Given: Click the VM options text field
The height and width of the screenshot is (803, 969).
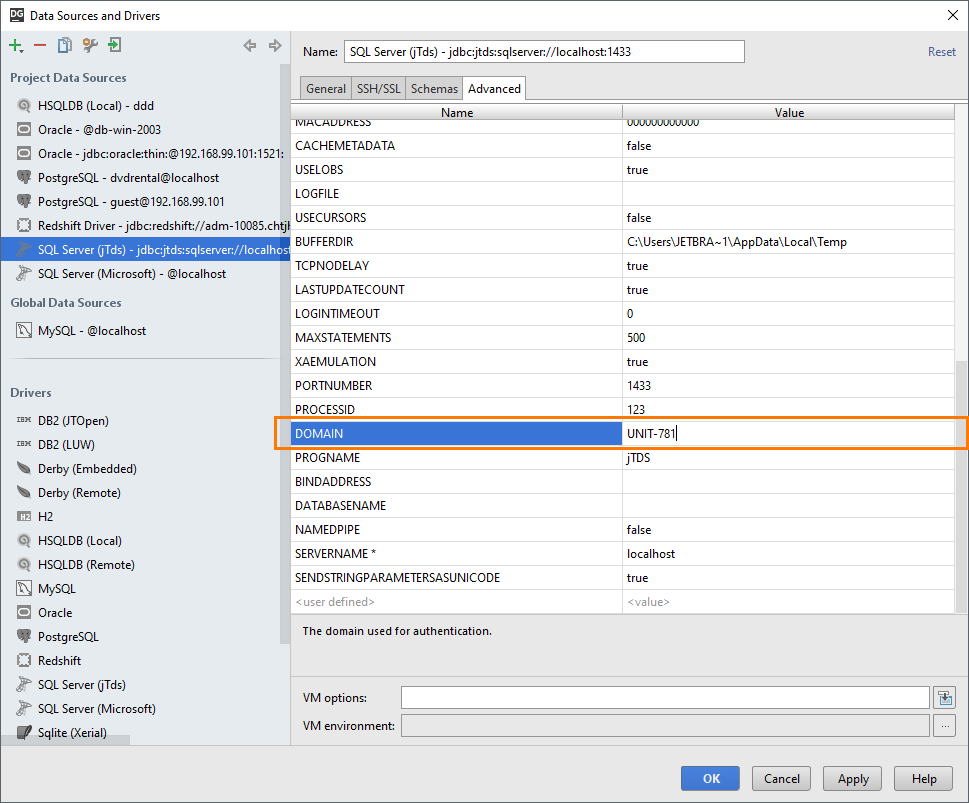Looking at the screenshot, I should pyautogui.click(x=665, y=697).
